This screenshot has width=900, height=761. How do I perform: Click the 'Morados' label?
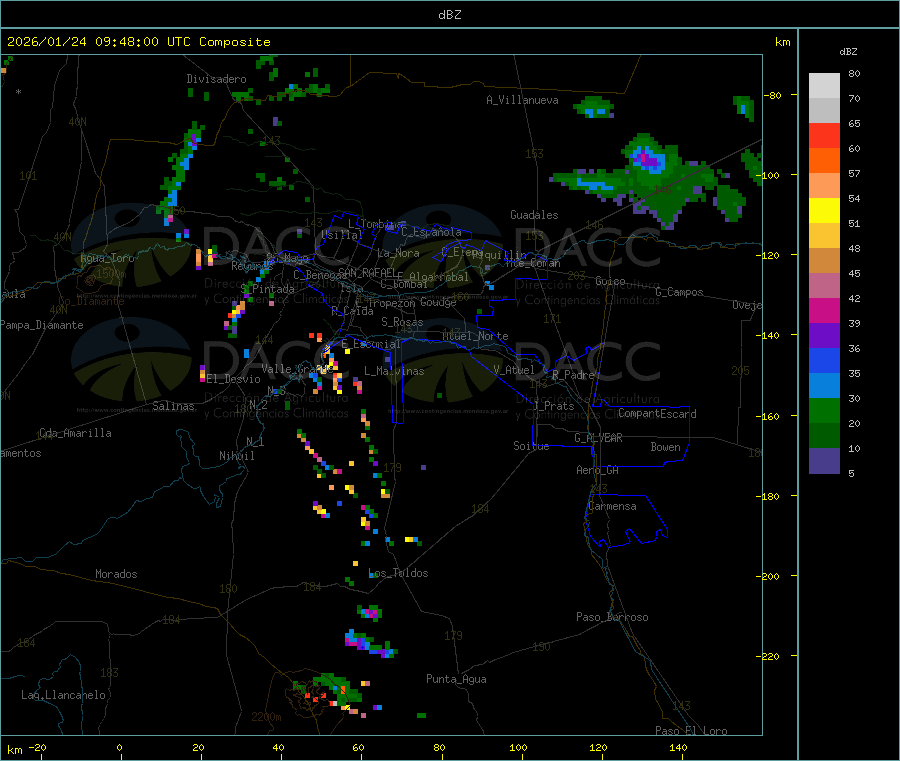116,574
